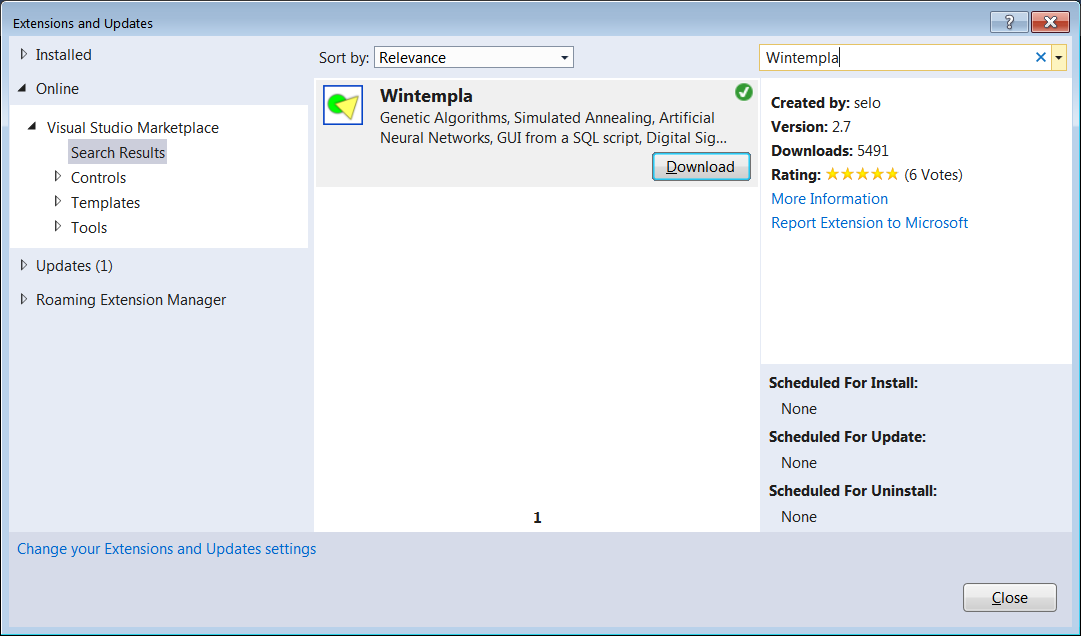Click page number 1

pyautogui.click(x=537, y=517)
